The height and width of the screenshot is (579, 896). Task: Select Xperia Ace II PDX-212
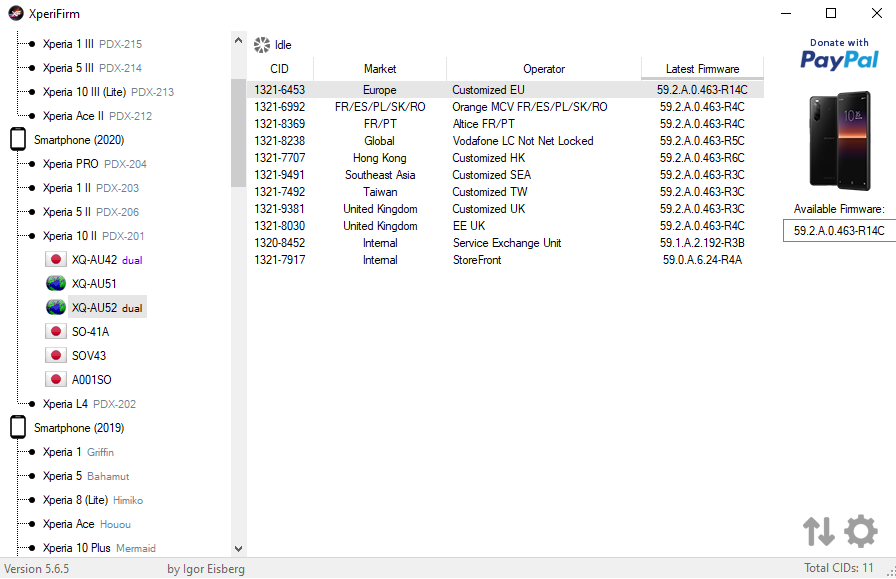97,116
